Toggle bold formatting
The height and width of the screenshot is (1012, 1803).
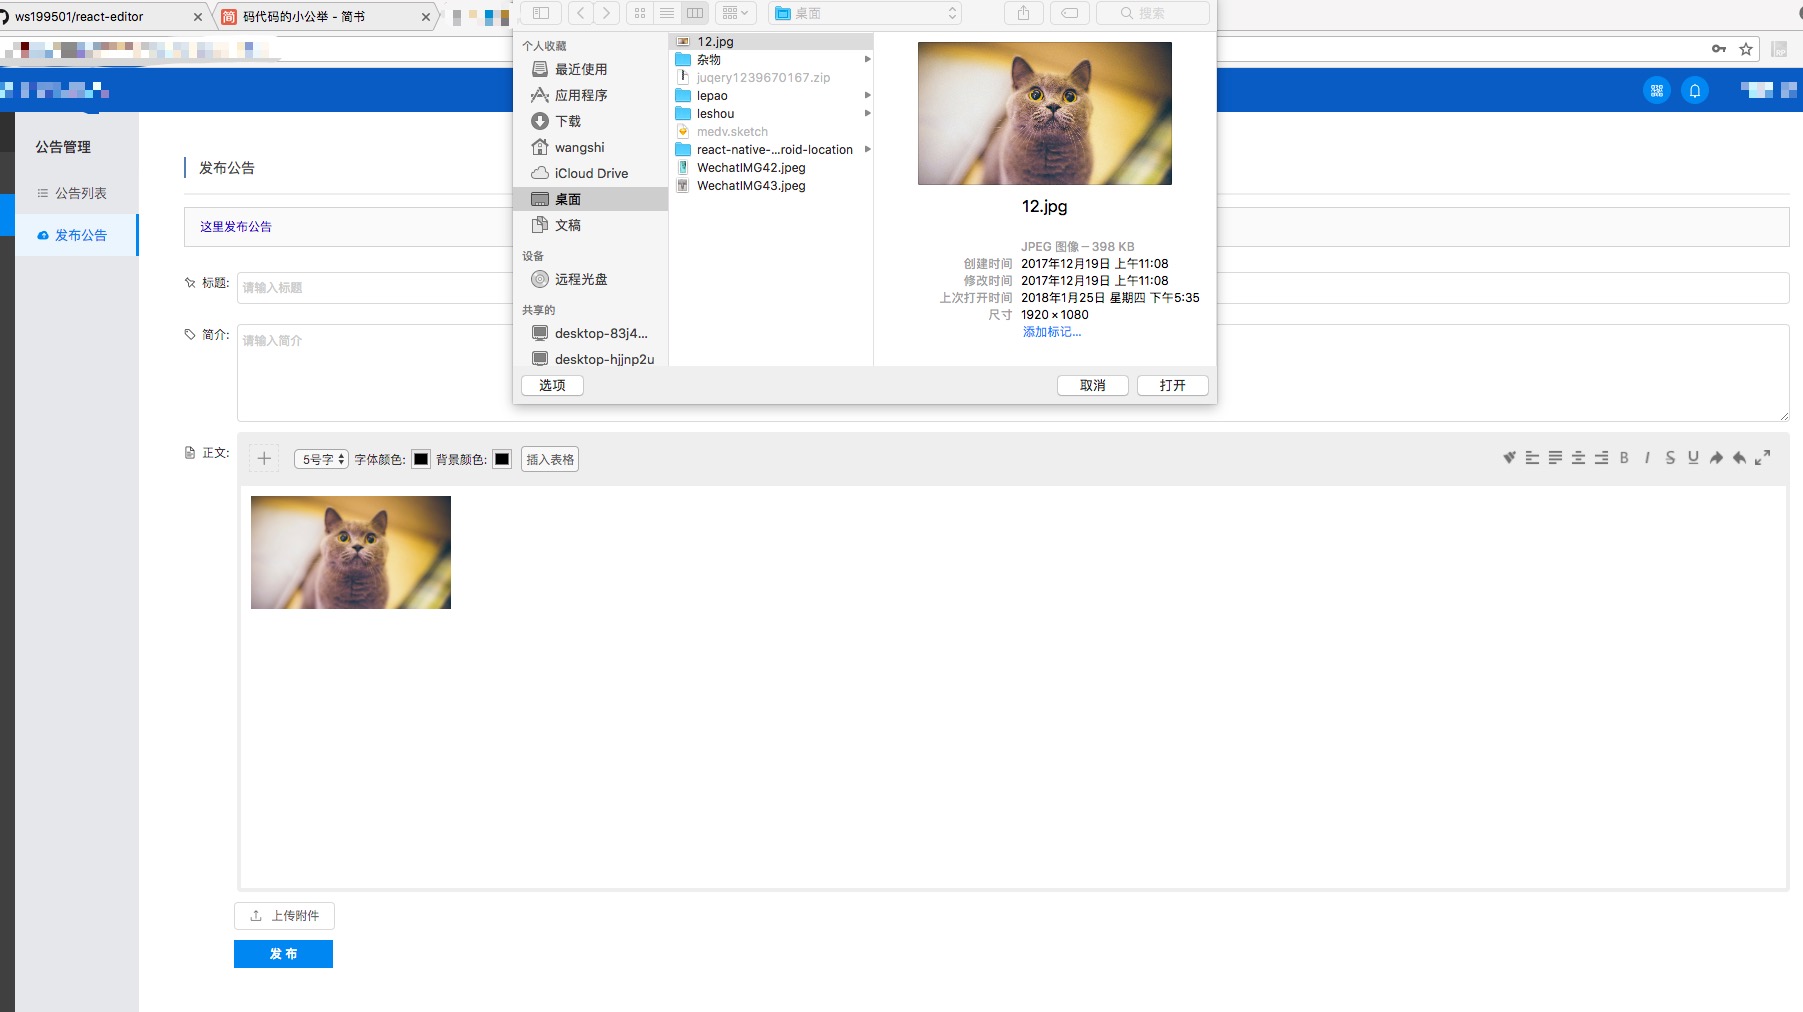[1624, 458]
